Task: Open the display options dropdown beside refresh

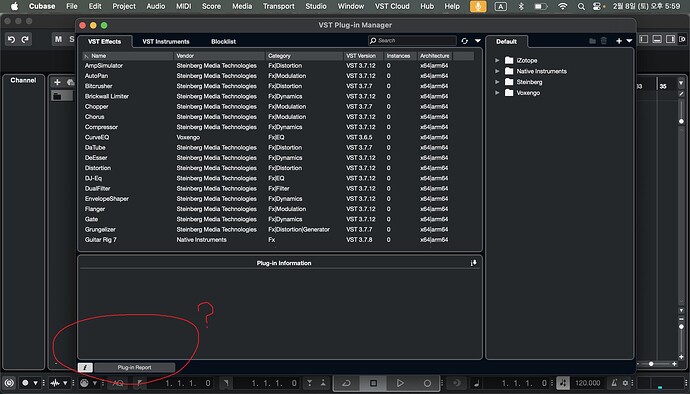Action: (478, 41)
